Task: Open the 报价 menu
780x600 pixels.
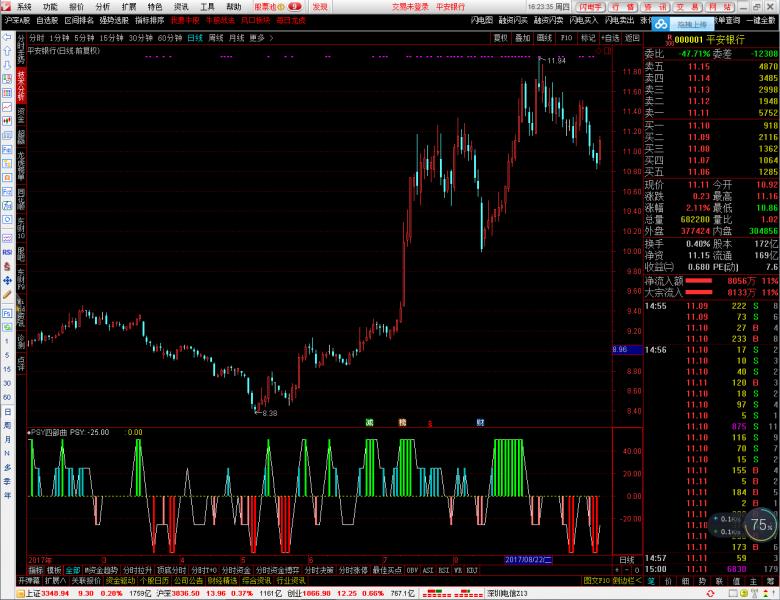Action: [76, 6]
